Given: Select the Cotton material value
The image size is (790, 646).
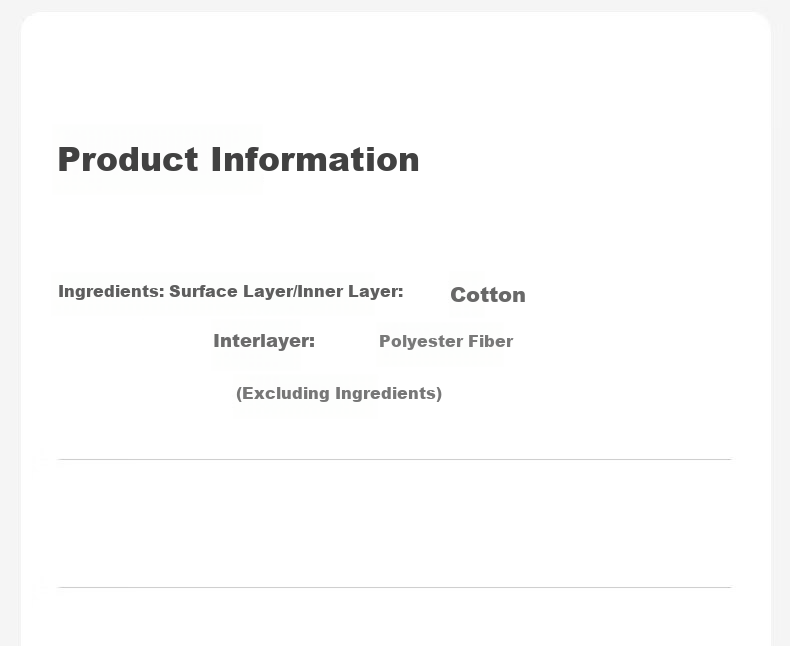Looking at the screenshot, I should (x=488, y=295).
